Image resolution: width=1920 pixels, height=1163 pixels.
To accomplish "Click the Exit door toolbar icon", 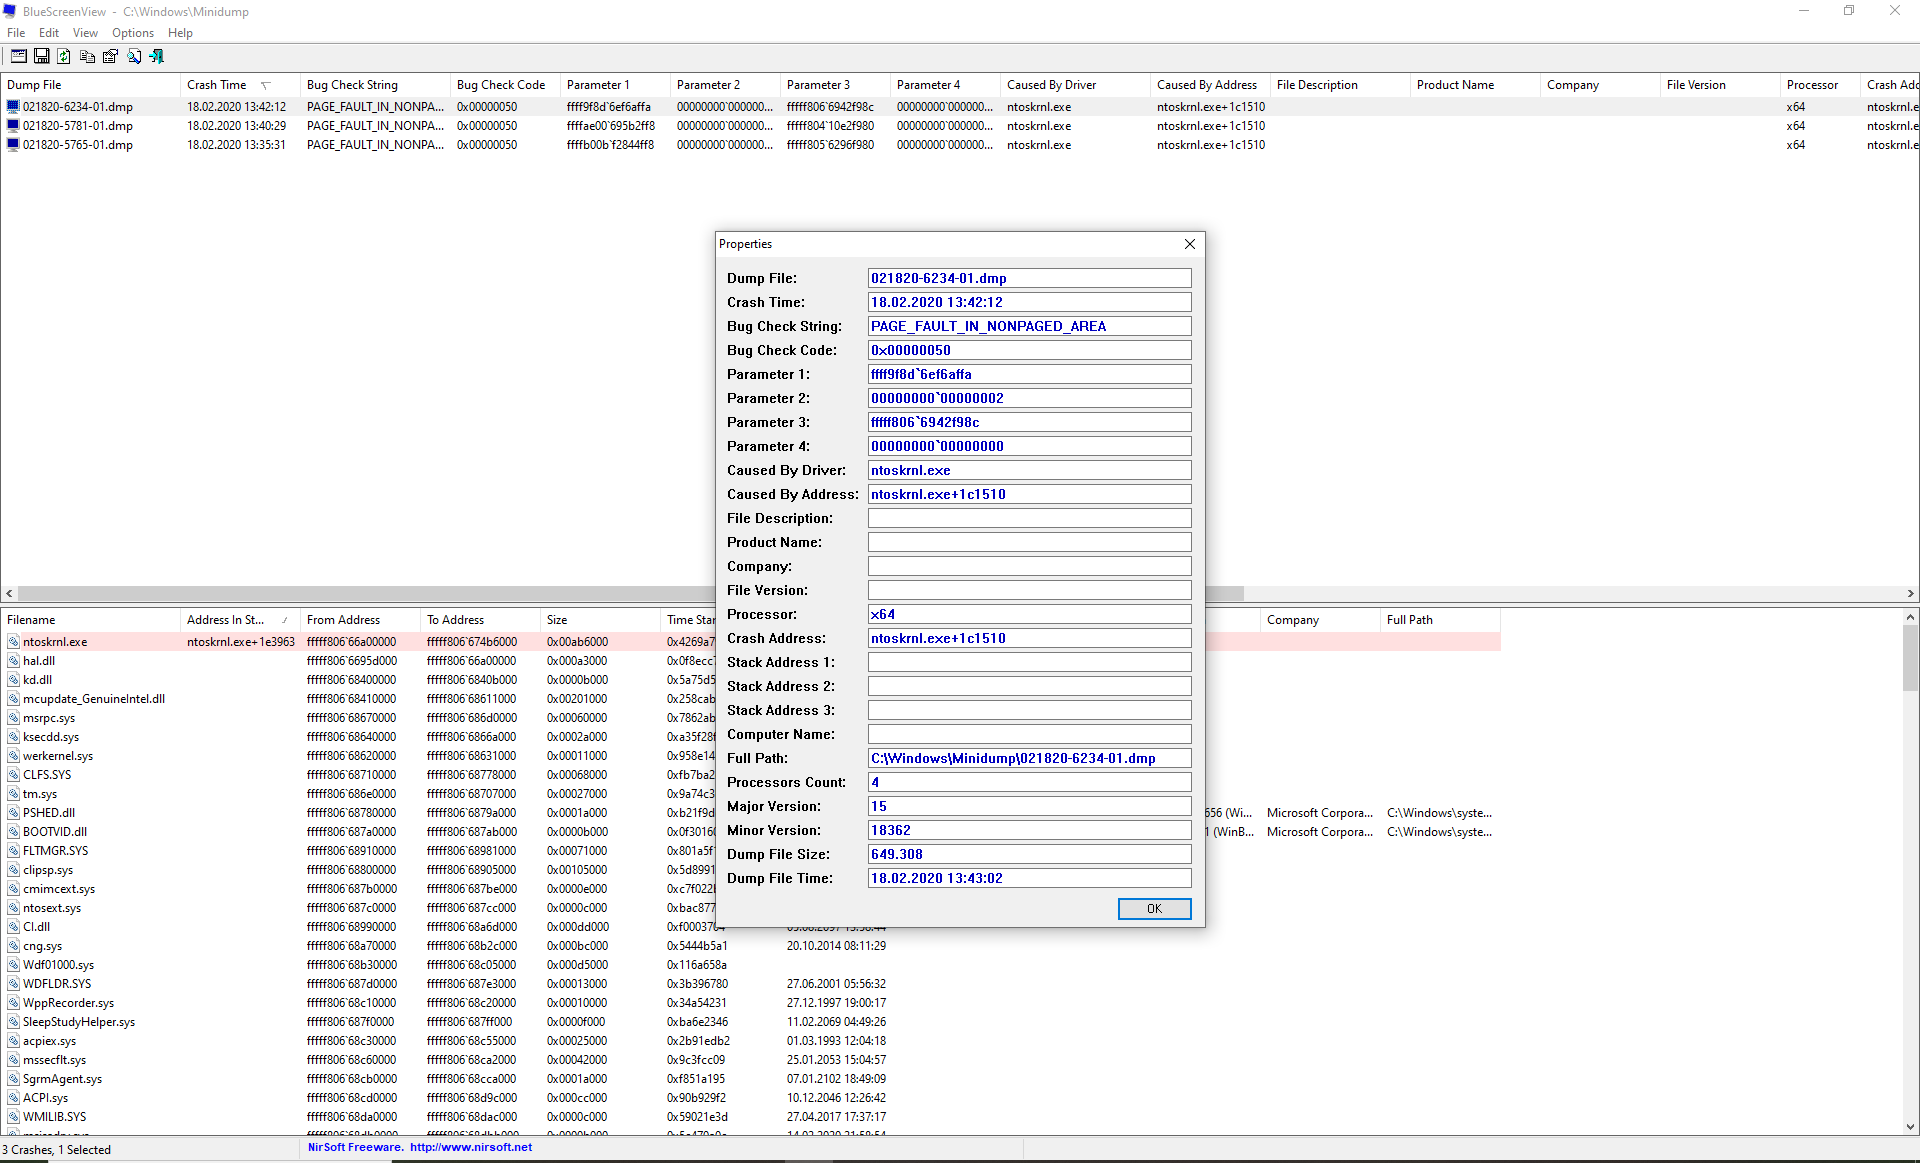I will click(x=157, y=57).
